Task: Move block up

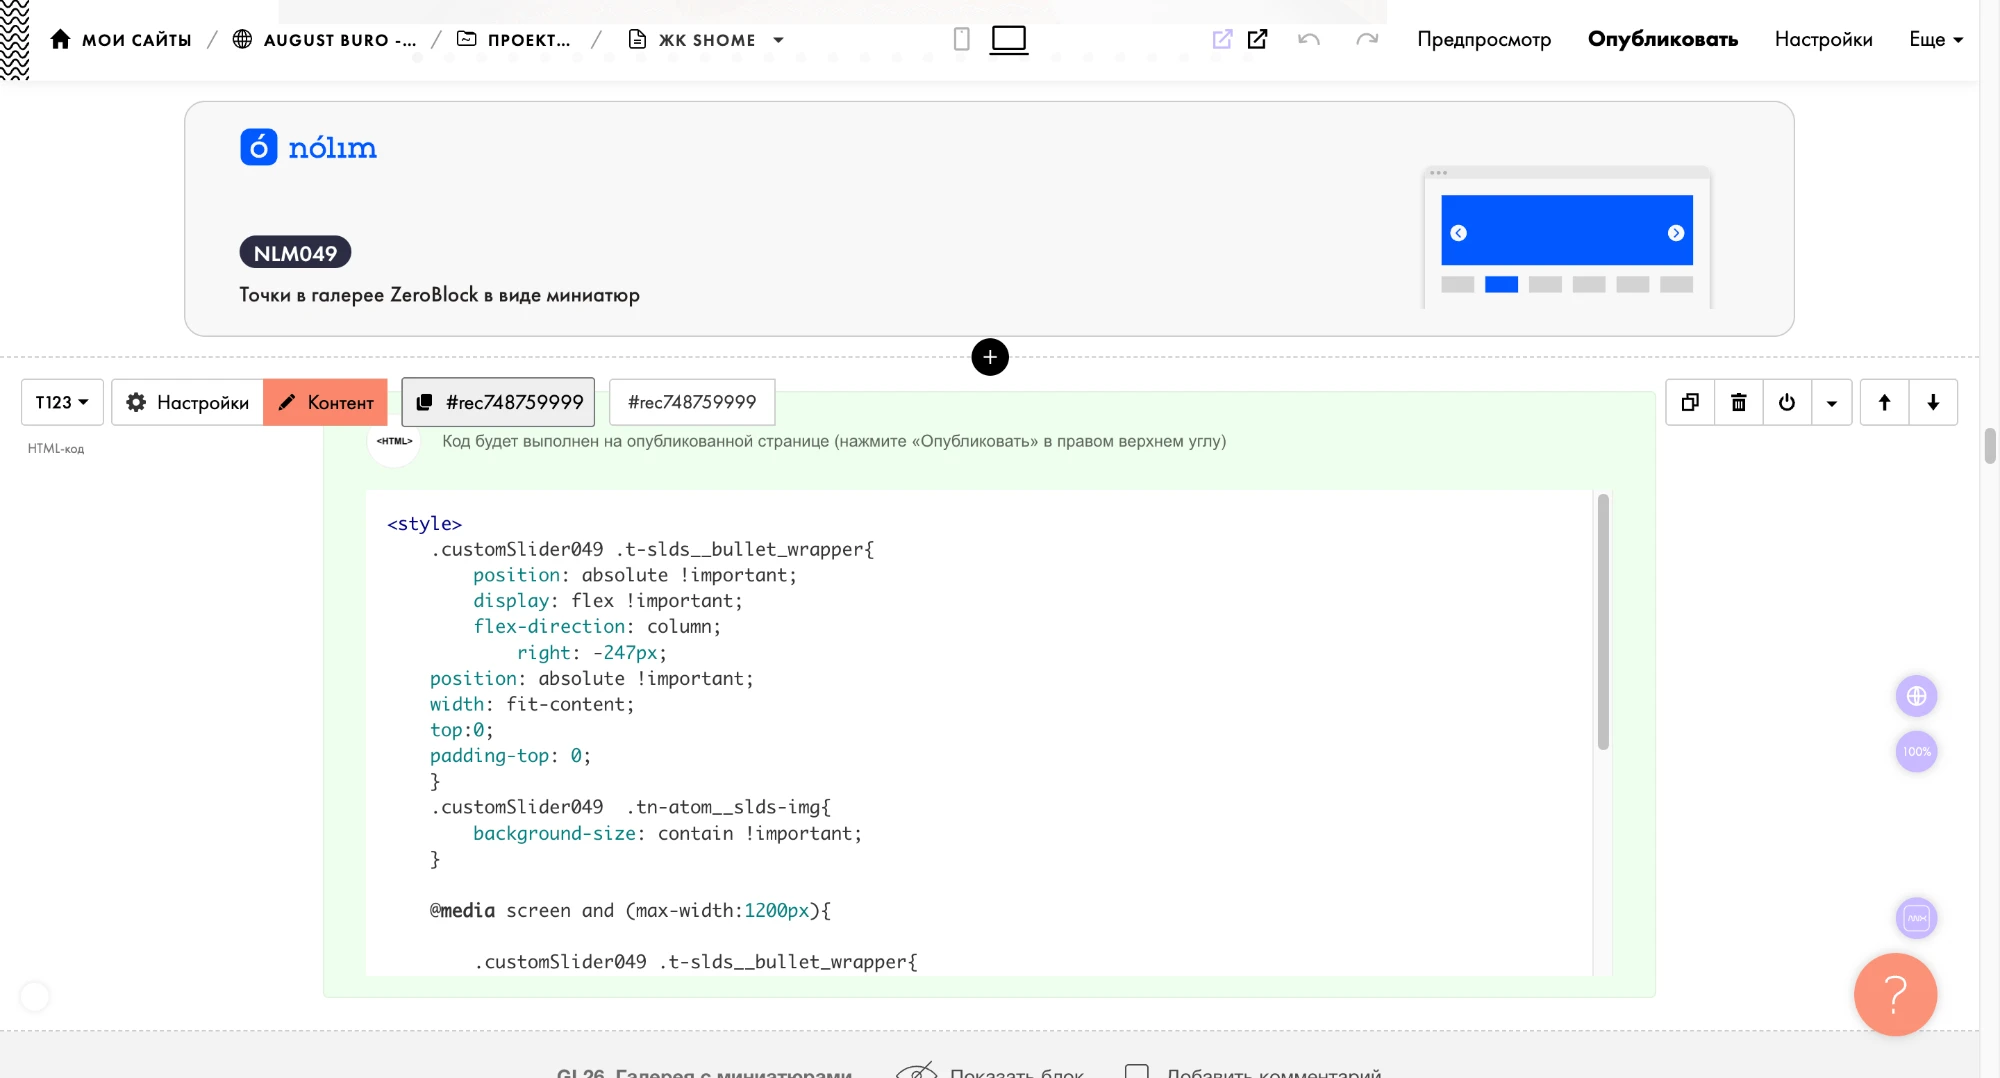Action: tap(1884, 402)
